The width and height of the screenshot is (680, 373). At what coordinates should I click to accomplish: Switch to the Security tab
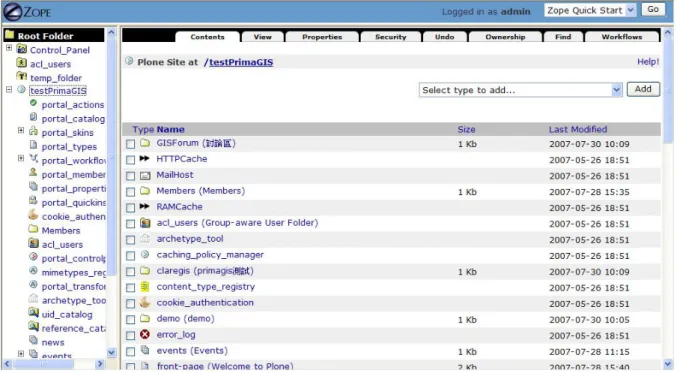[x=390, y=37]
